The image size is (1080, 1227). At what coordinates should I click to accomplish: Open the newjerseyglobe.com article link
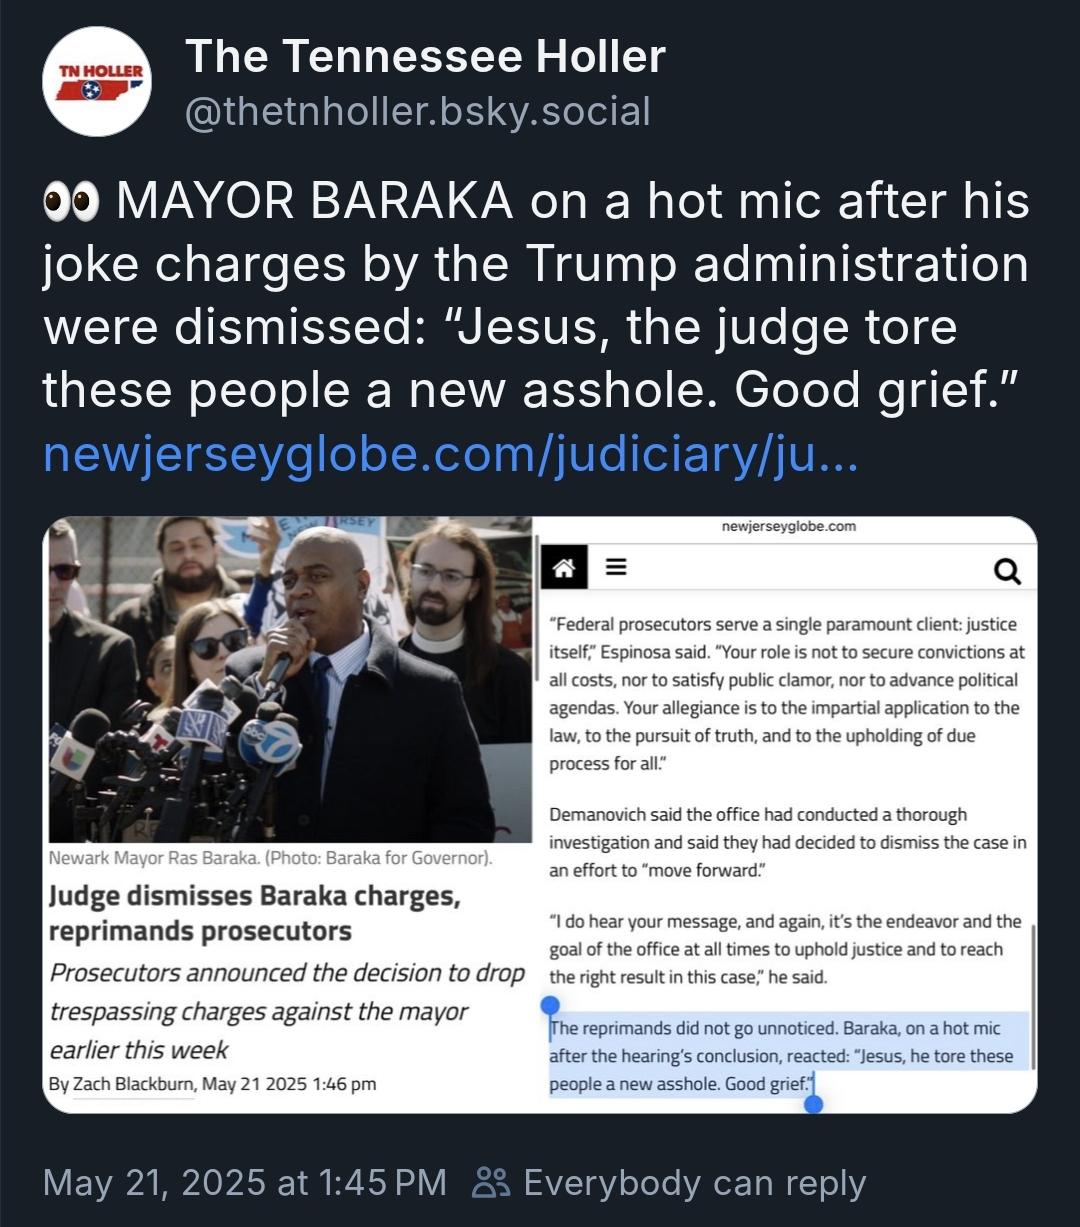pyautogui.click(x=450, y=456)
